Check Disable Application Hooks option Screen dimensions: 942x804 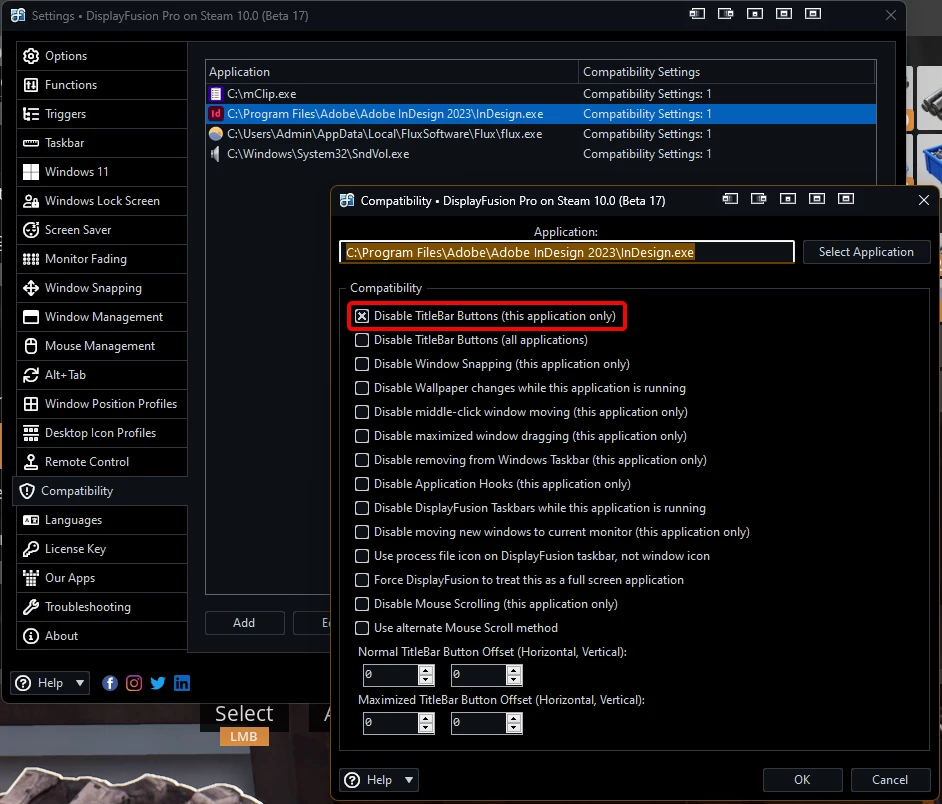[362, 484]
